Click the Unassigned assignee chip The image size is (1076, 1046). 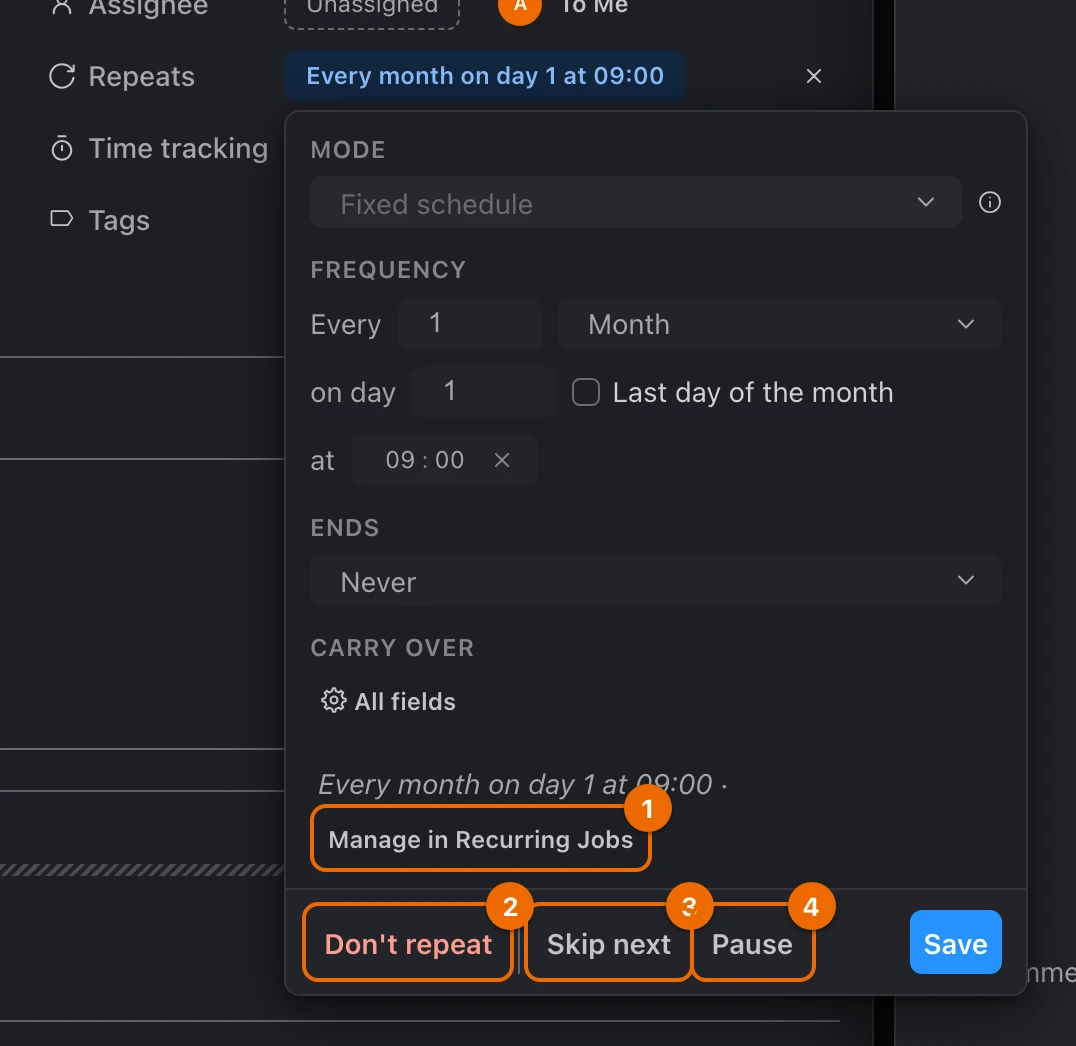pyautogui.click(x=372, y=9)
